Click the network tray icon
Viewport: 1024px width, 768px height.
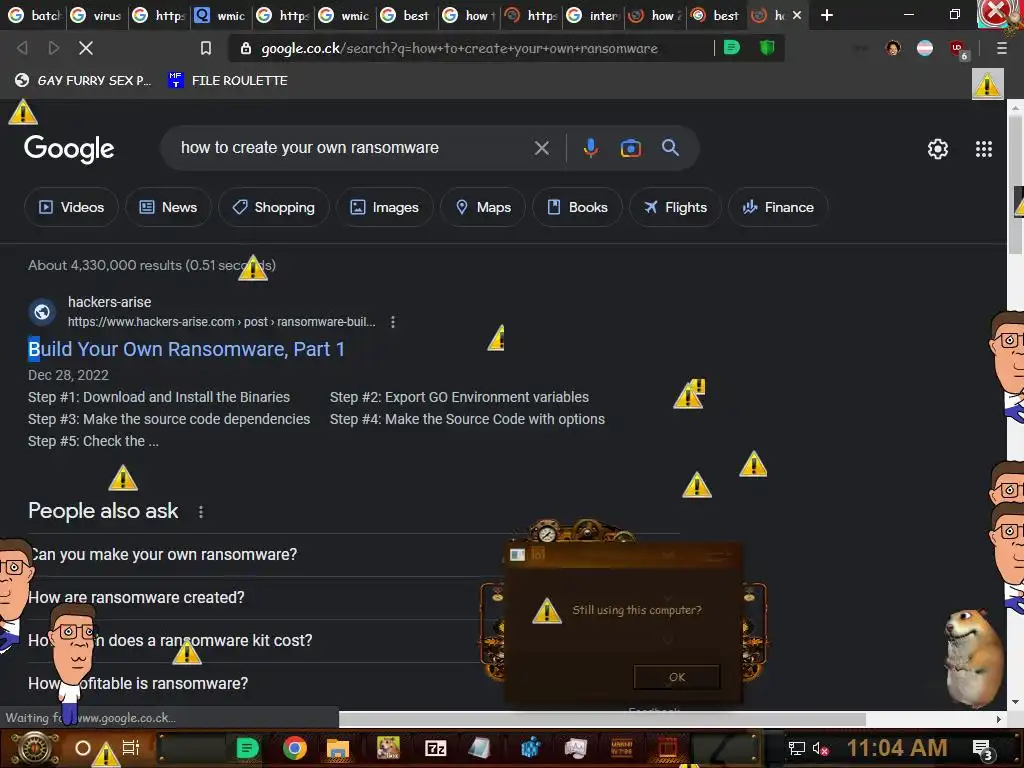[x=796, y=748]
